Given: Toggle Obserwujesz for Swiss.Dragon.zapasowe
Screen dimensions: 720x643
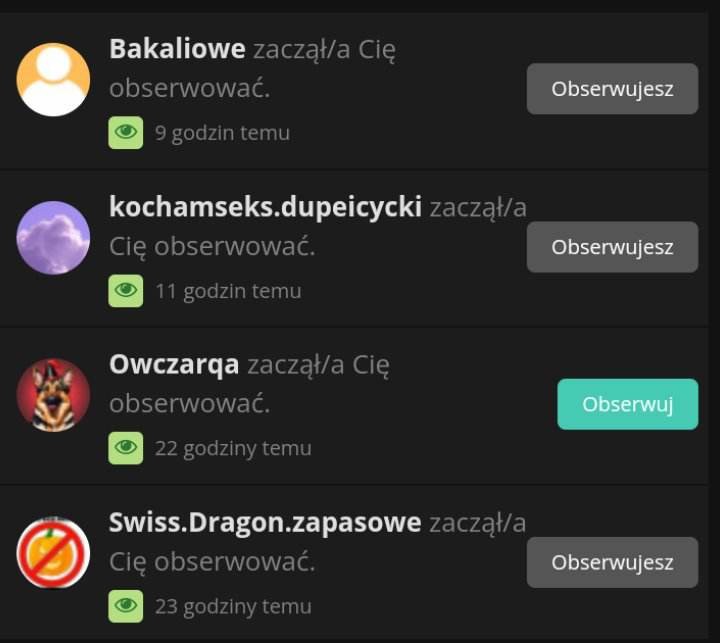Looking at the screenshot, I should point(613,563).
